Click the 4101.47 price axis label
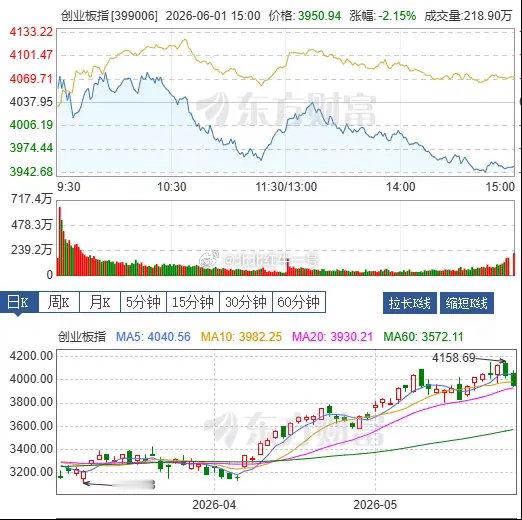522x520 pixels. pyautogui.click(x=31, y=55)
